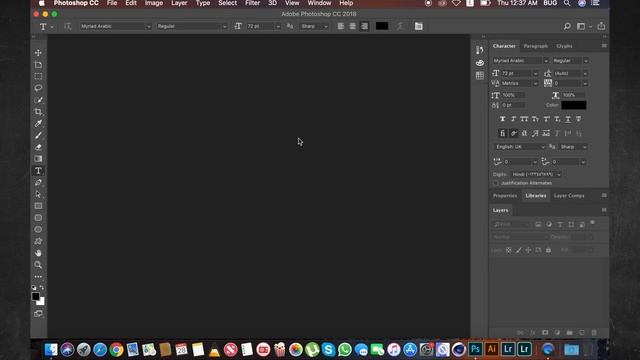The width and height of the screenshot is (640, 360).
Task: Expand the collapsed grid Swatches panel icon
Action: coord(480,76)
